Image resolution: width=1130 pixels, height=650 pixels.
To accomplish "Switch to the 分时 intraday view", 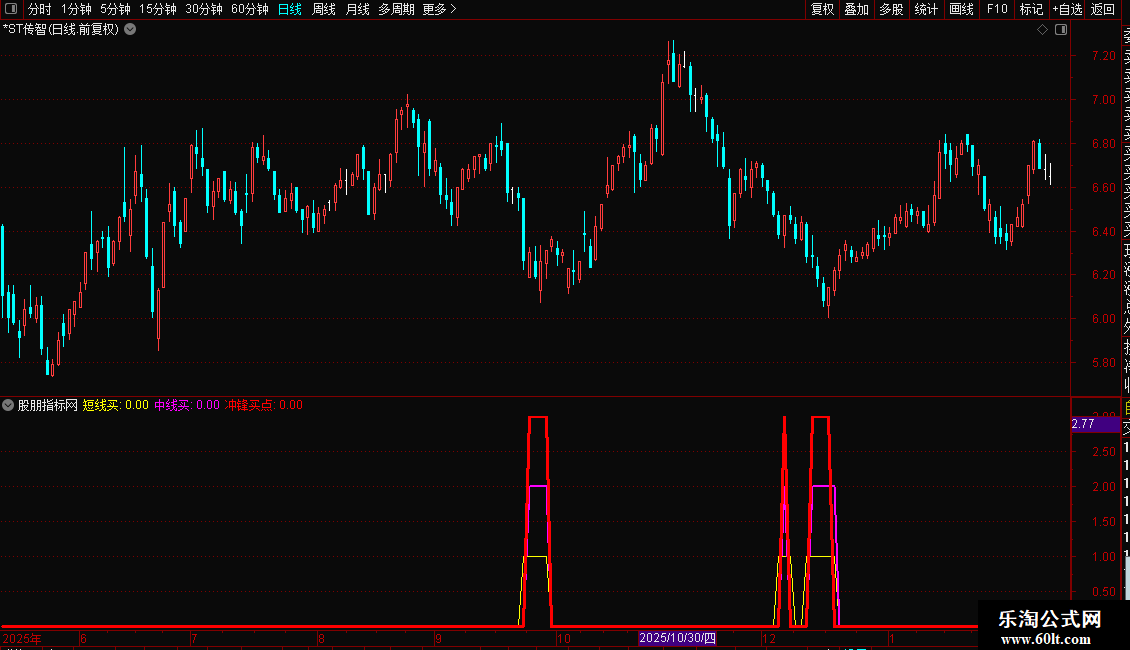I will (39, 9).
